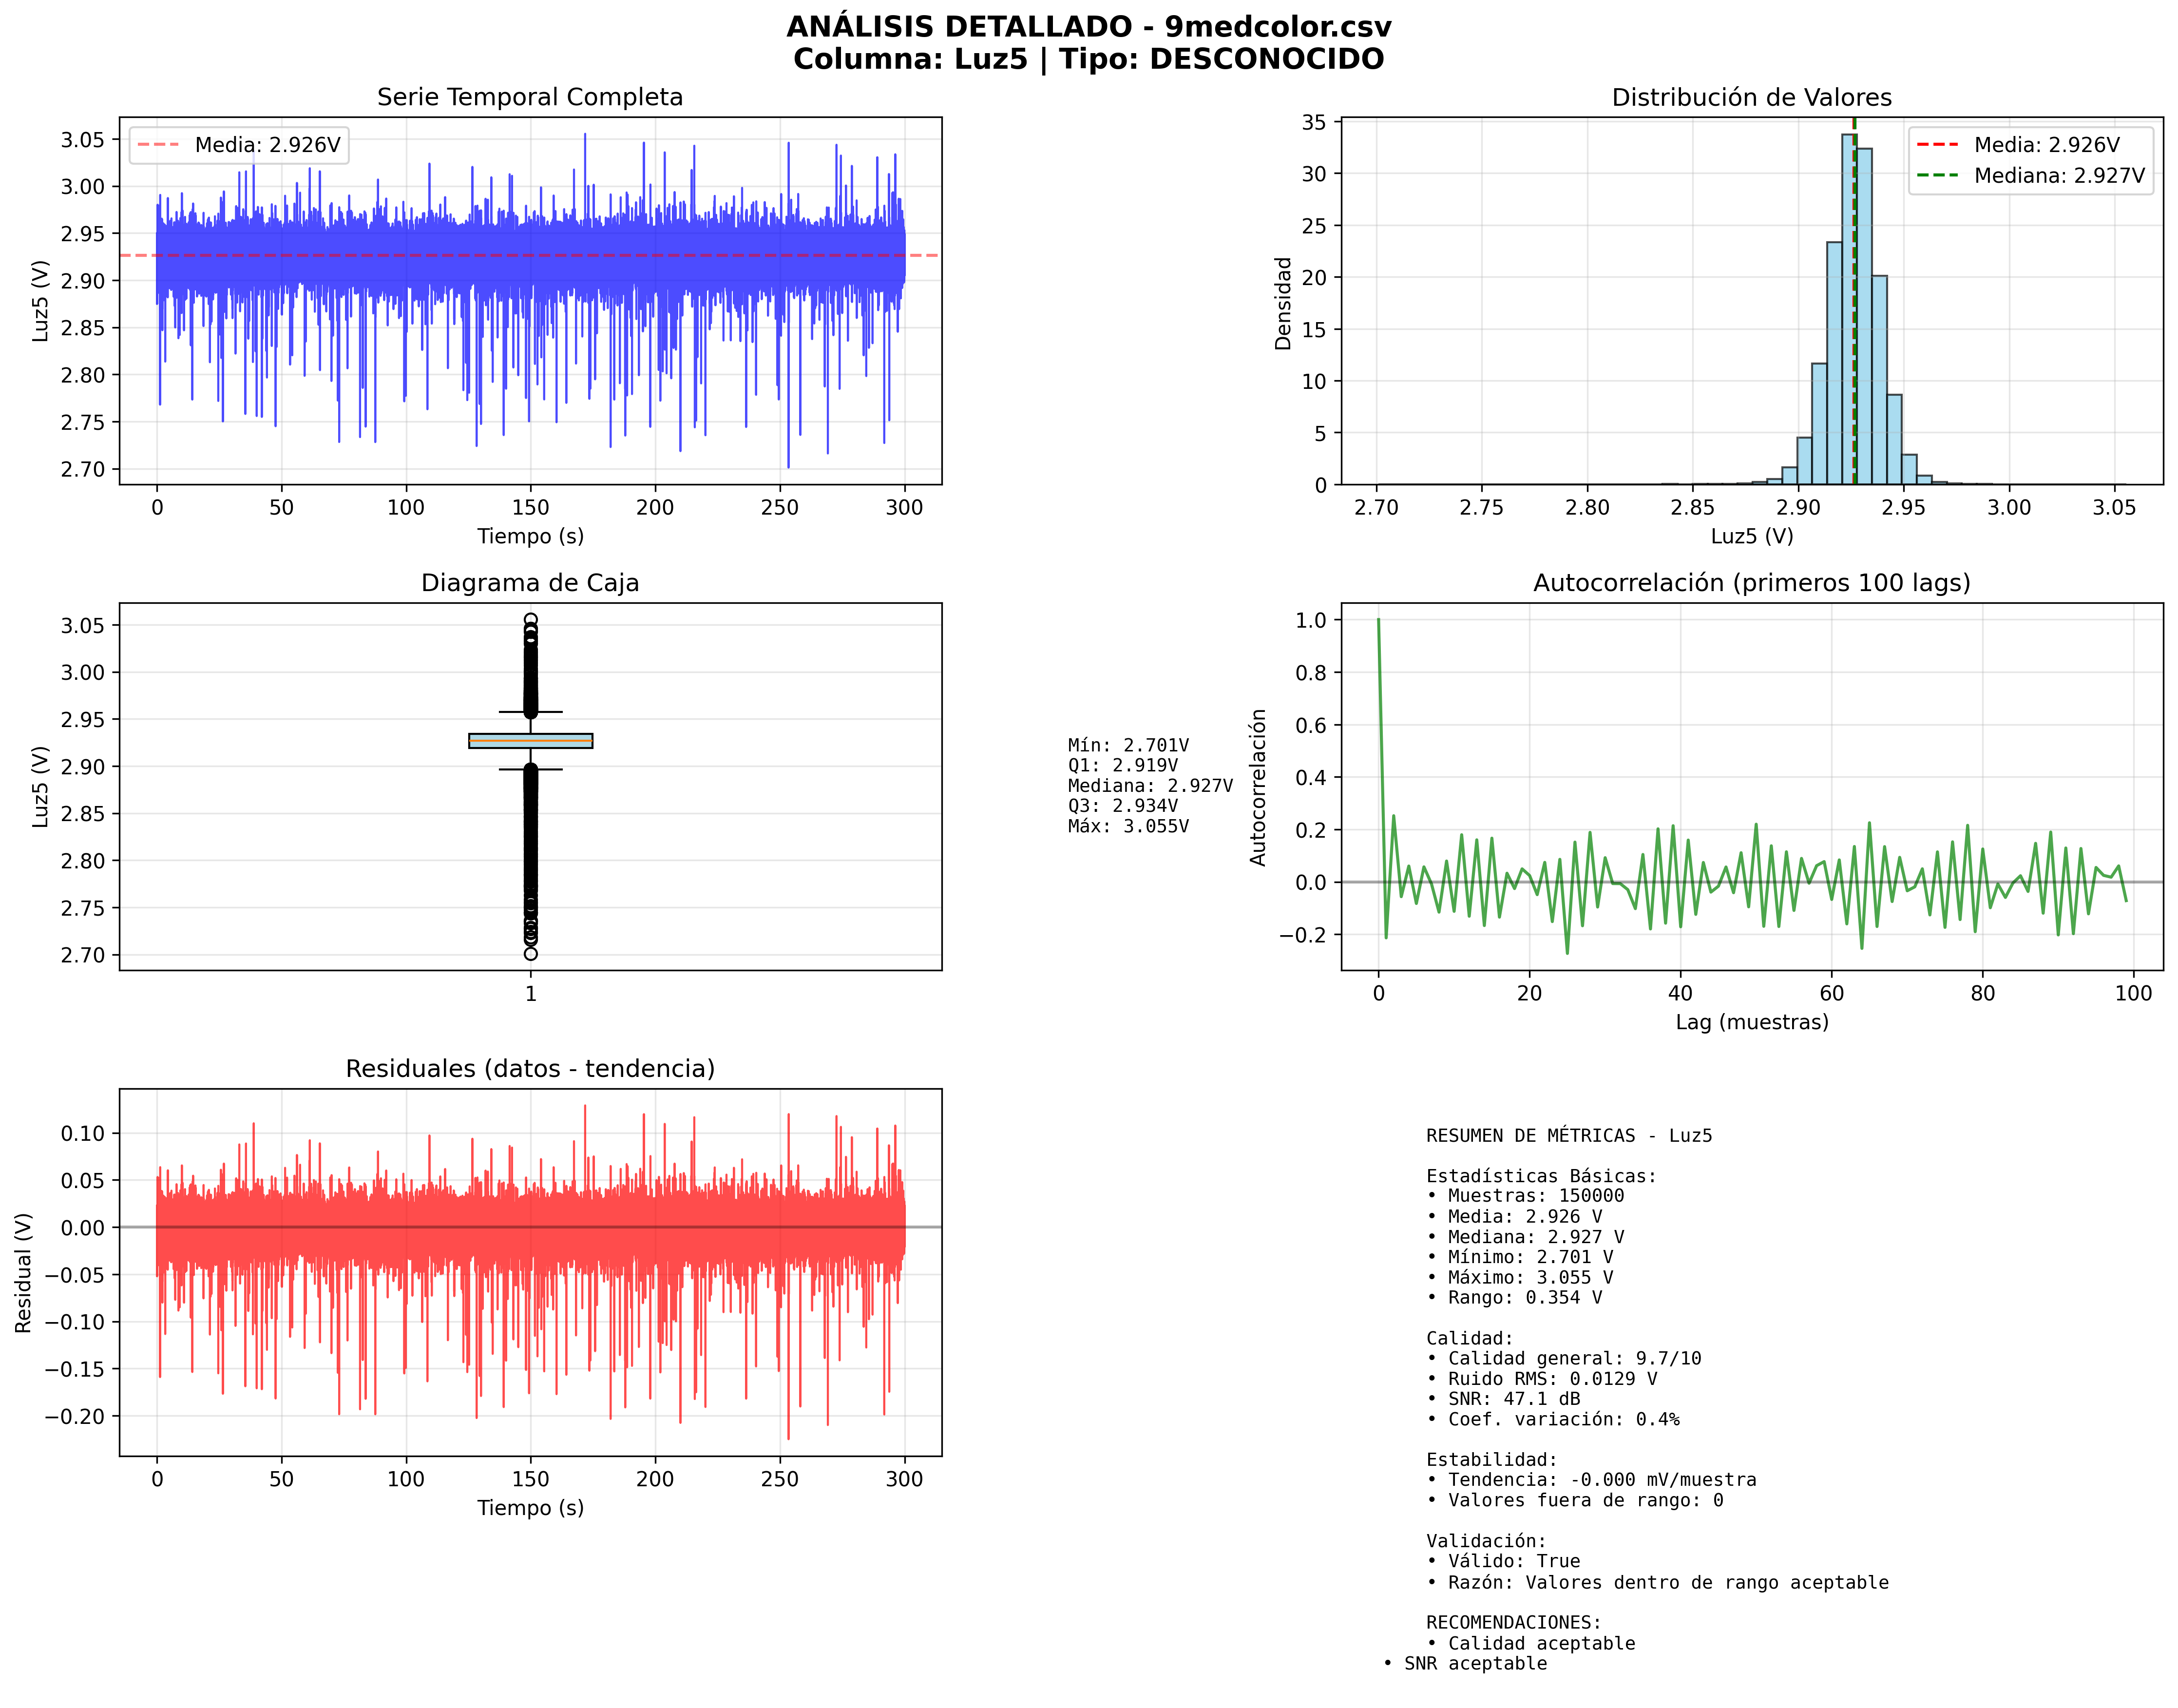Click the 'Media: 2.926V' legend entry in the time series
This screenshot has width=2178, height=1708.
(x=266, y=145)
